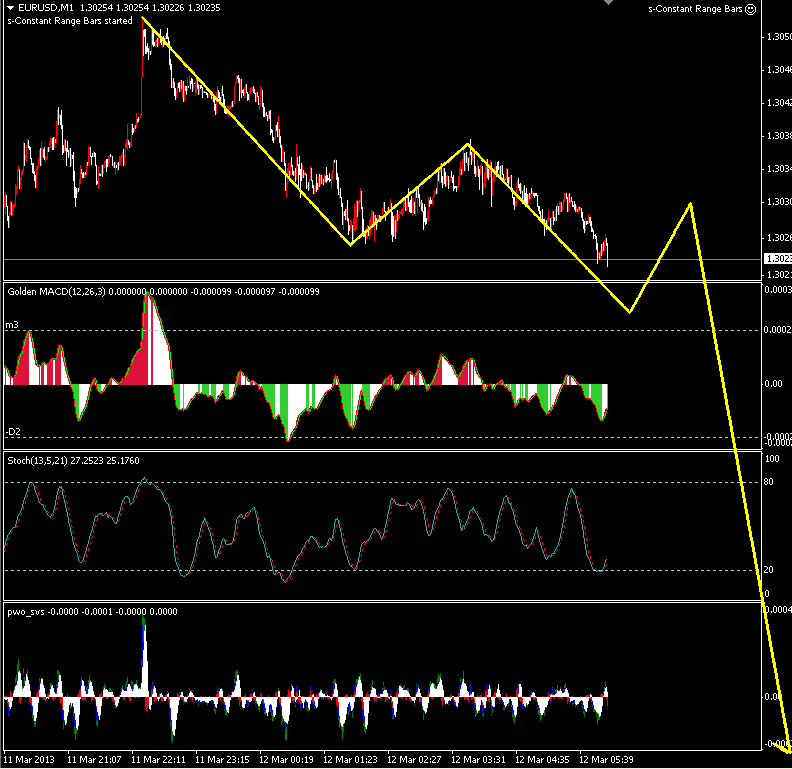Click the 11 Mar 2013 date label

(29, 759)
